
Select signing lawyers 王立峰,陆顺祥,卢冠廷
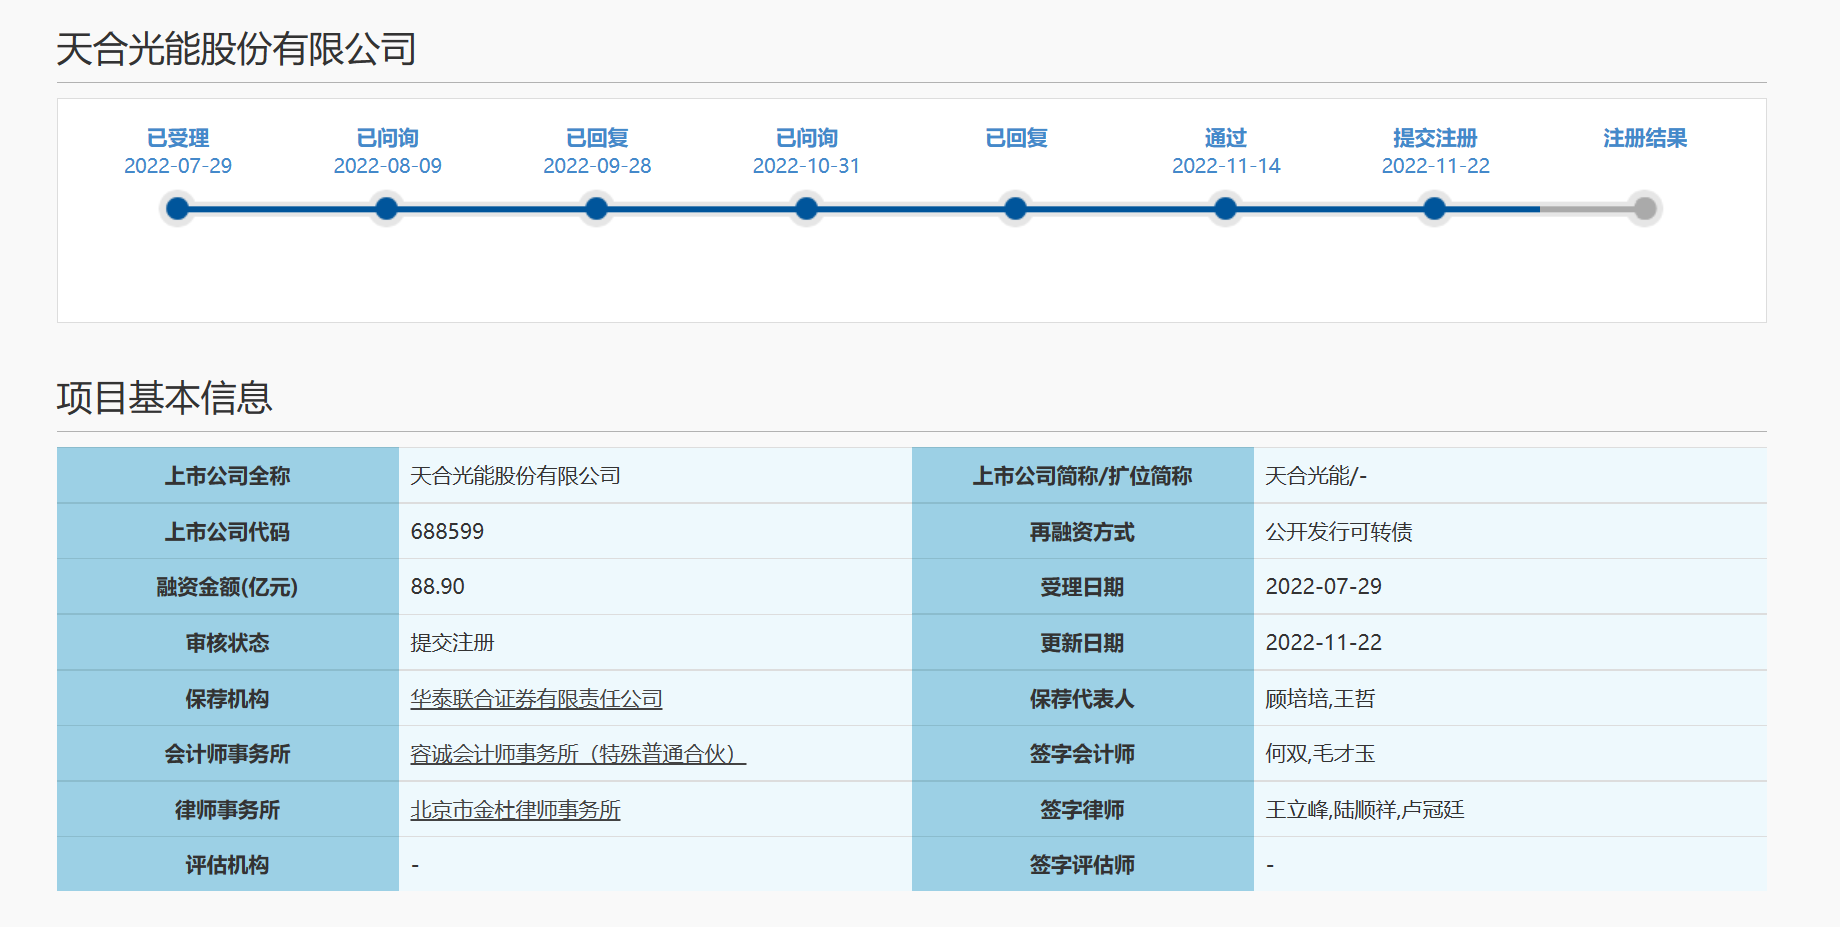(1365, 810)
